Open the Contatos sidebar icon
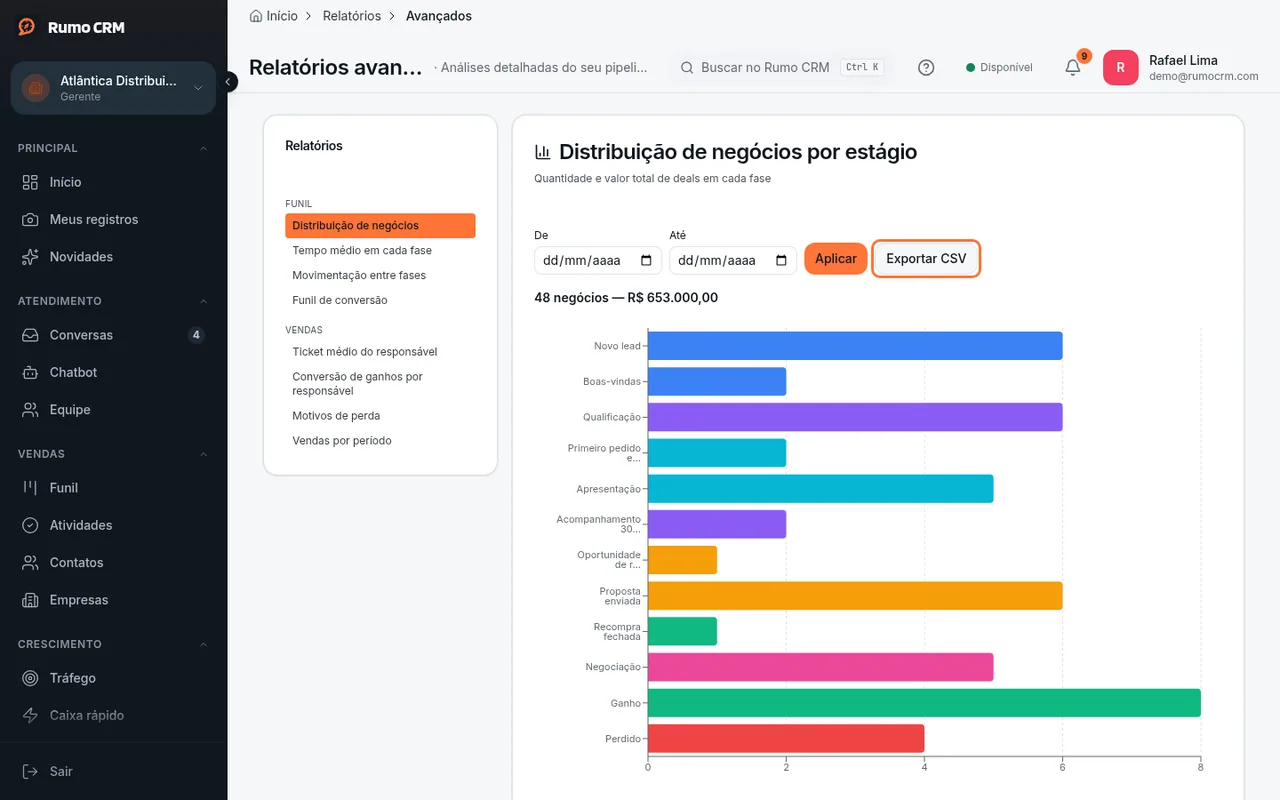Screen dimensions: 1280x800 click(x=31, y=563)
